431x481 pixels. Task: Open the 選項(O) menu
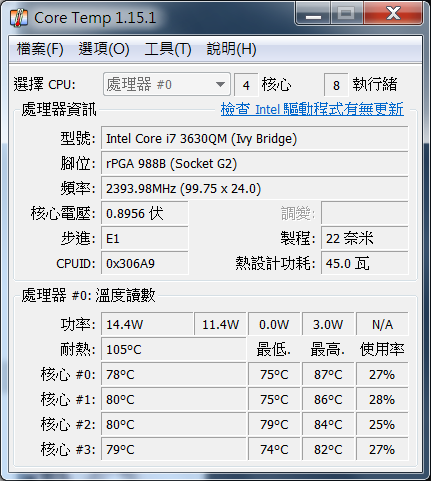104,49
